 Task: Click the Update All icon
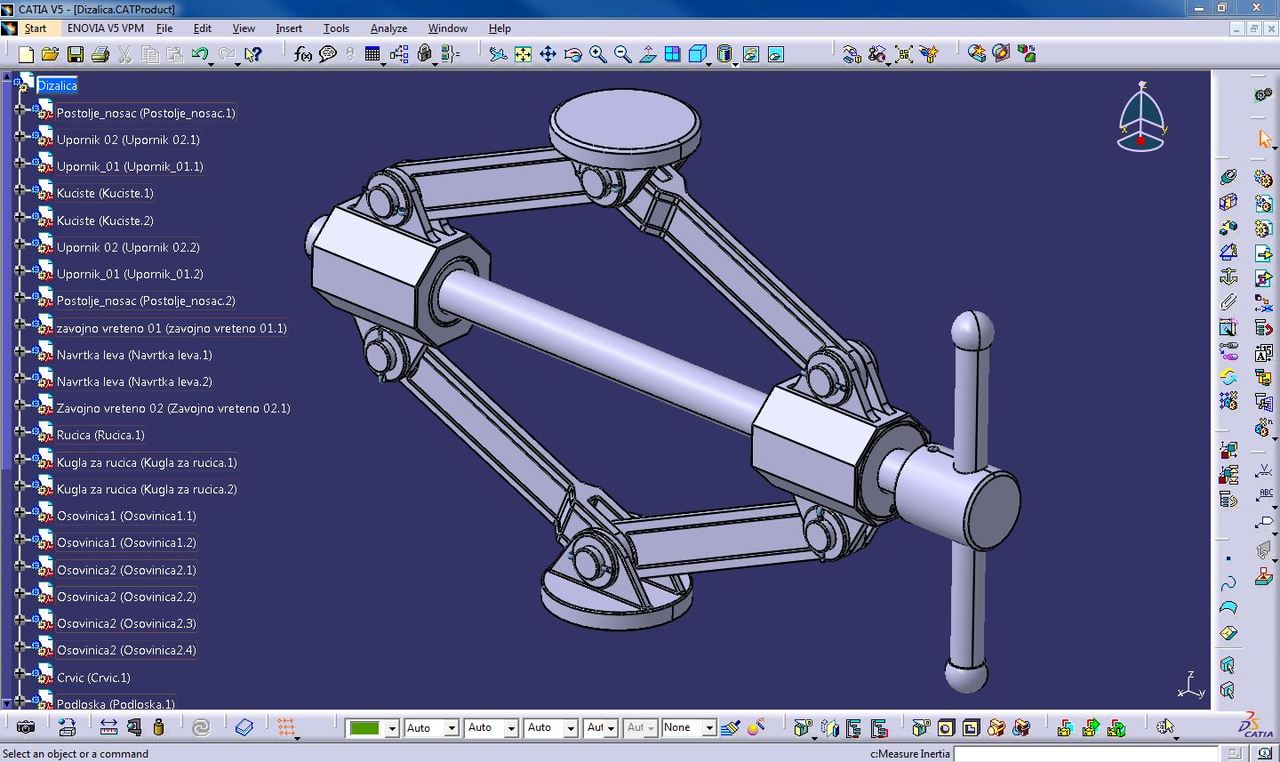coord(201,727)
